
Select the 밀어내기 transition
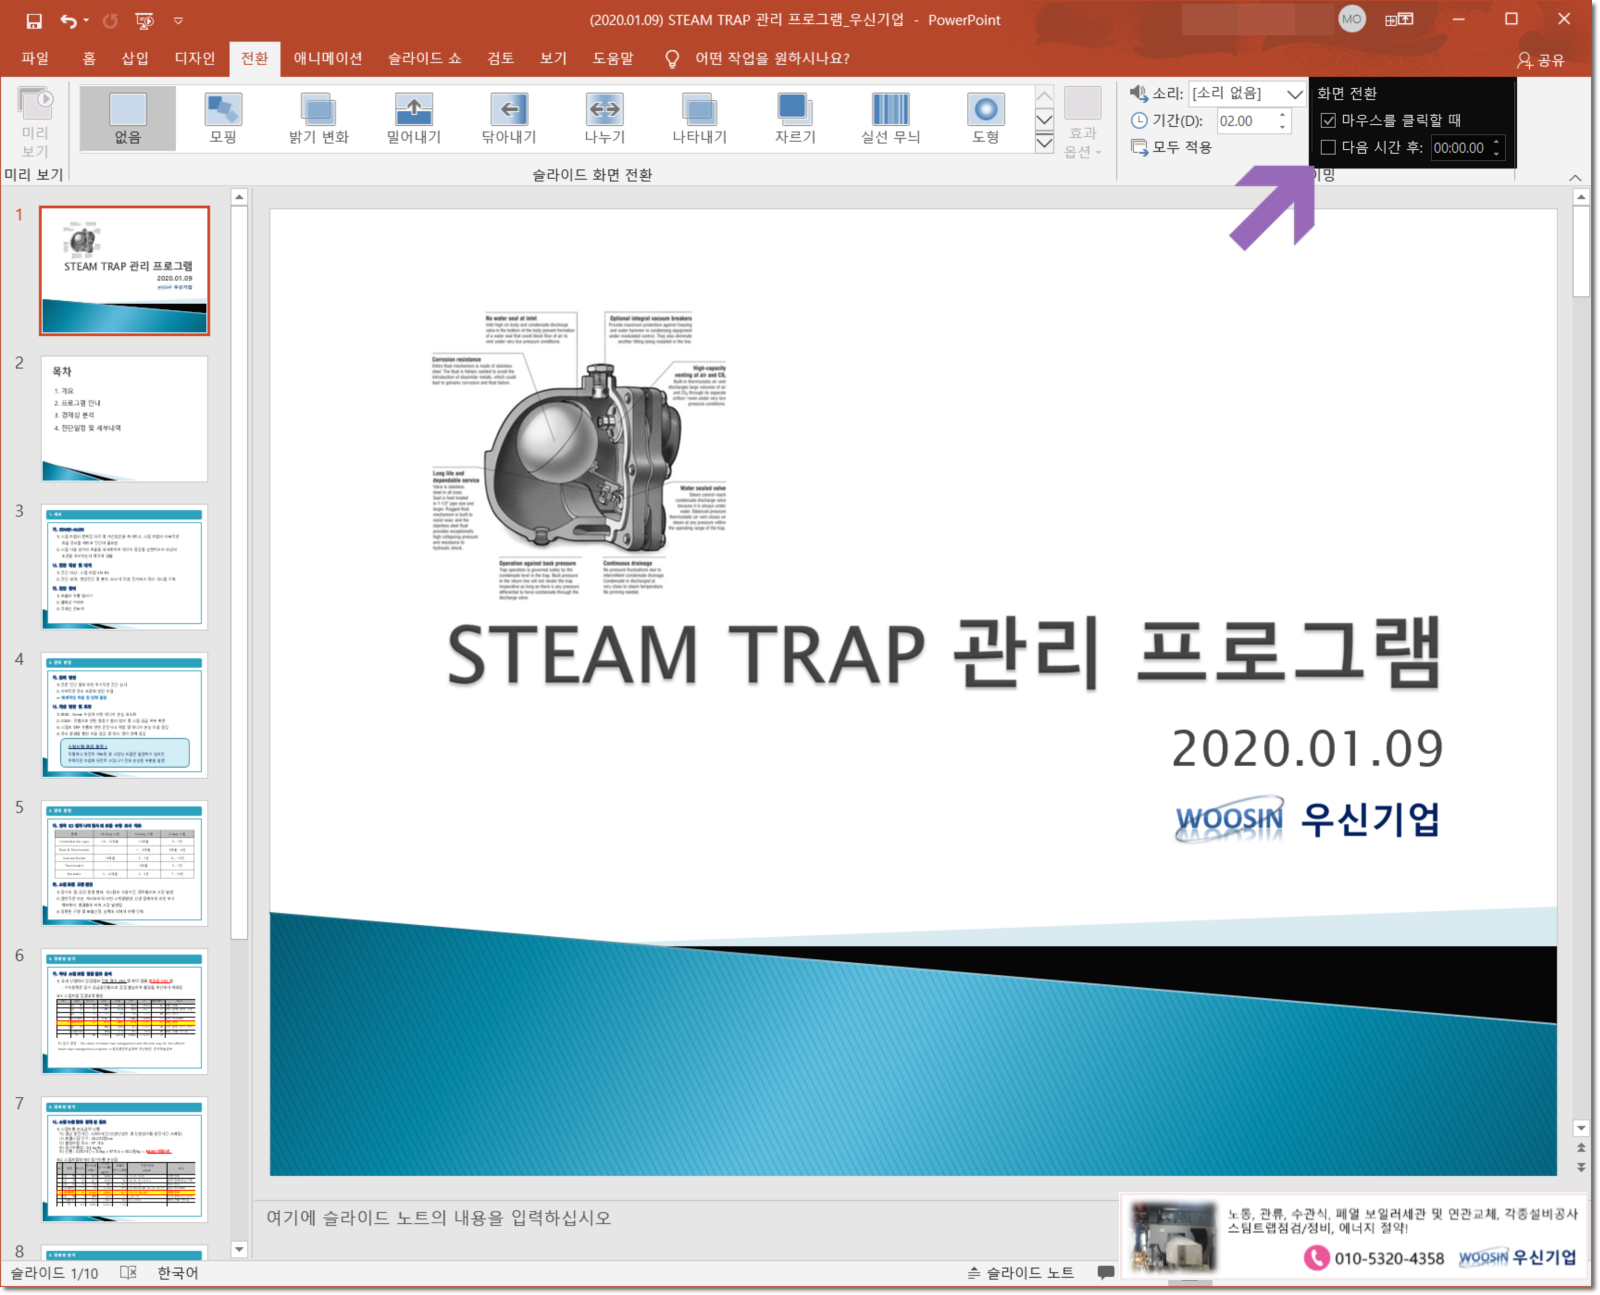point(414,118)
